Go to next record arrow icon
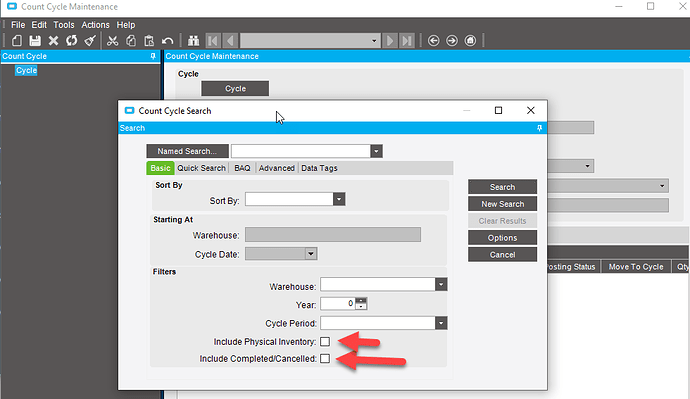The image size is (690, 399). click(x=389, y=41)
